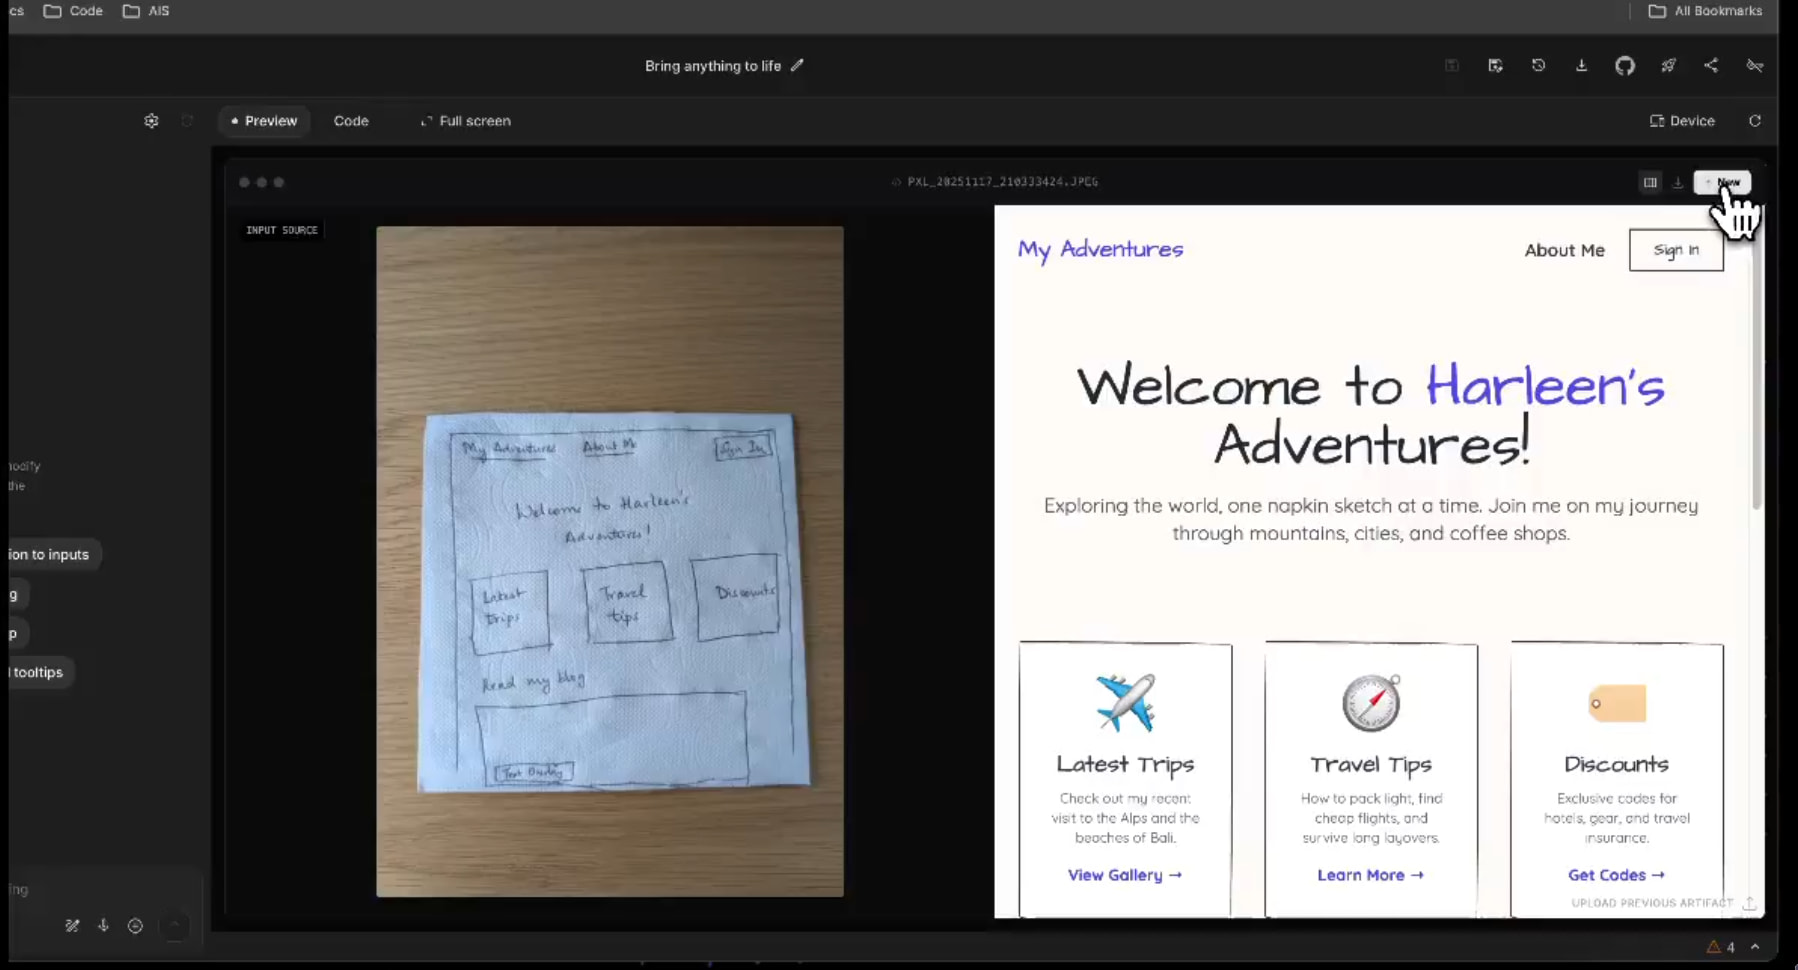Open settings gear left of Preview tab
The image size is (1798, 970).
[151, 121]
